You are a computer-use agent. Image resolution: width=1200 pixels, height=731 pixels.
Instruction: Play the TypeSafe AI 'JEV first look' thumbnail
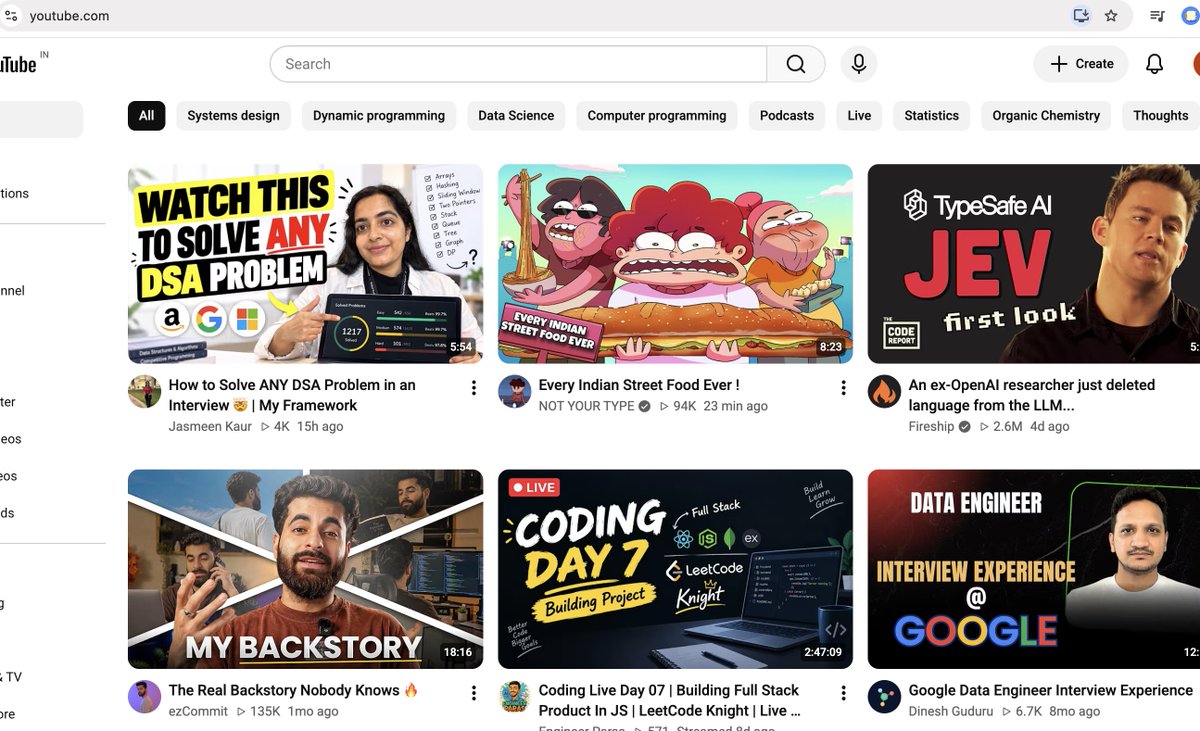tap(1034, 264)
